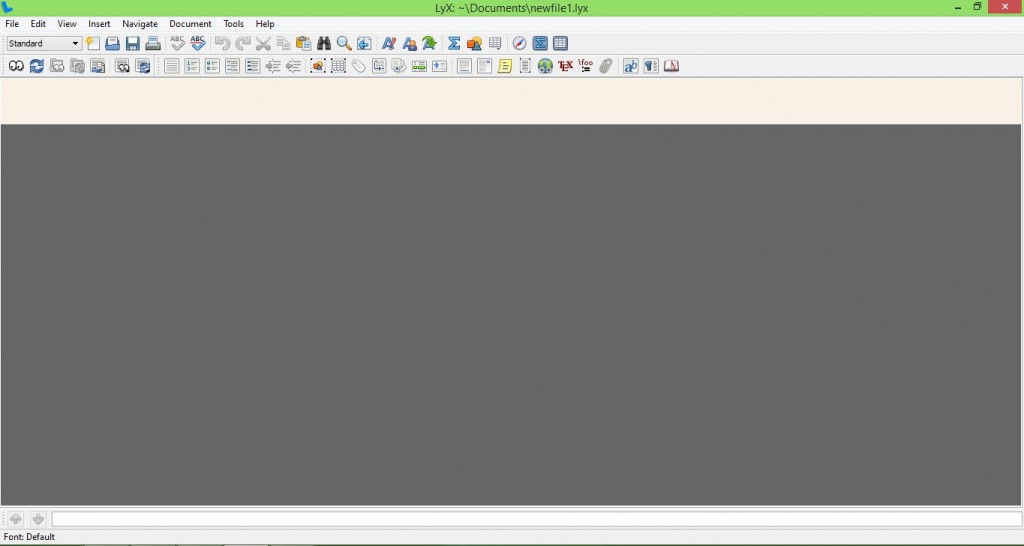This screenshot has height=546, width=1024.
Task: Toggle the outline compass icon
Action: 519,44
